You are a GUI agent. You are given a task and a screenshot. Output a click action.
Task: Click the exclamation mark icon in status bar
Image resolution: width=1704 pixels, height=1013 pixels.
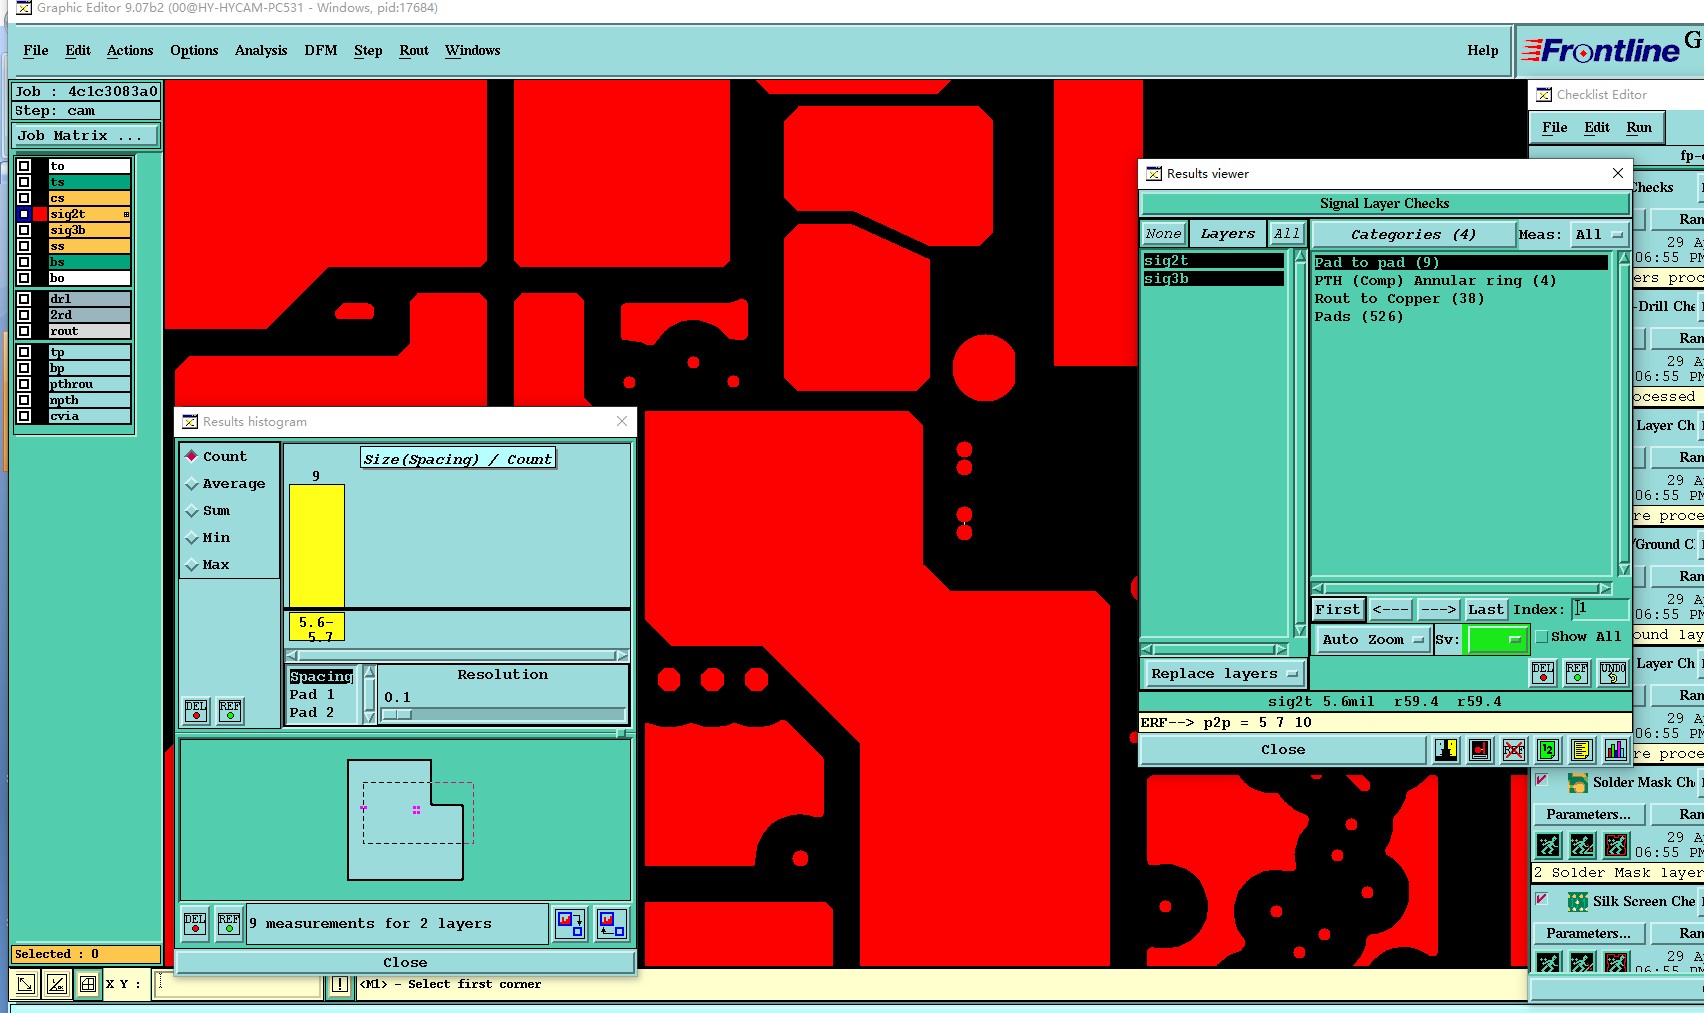(340, 984)
